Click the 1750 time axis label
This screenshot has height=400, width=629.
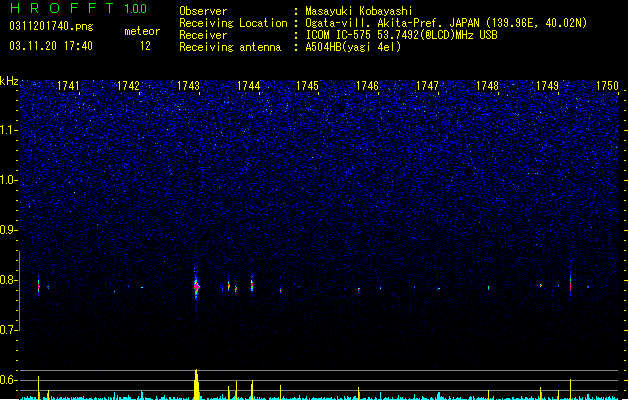[x=607, y=86]
